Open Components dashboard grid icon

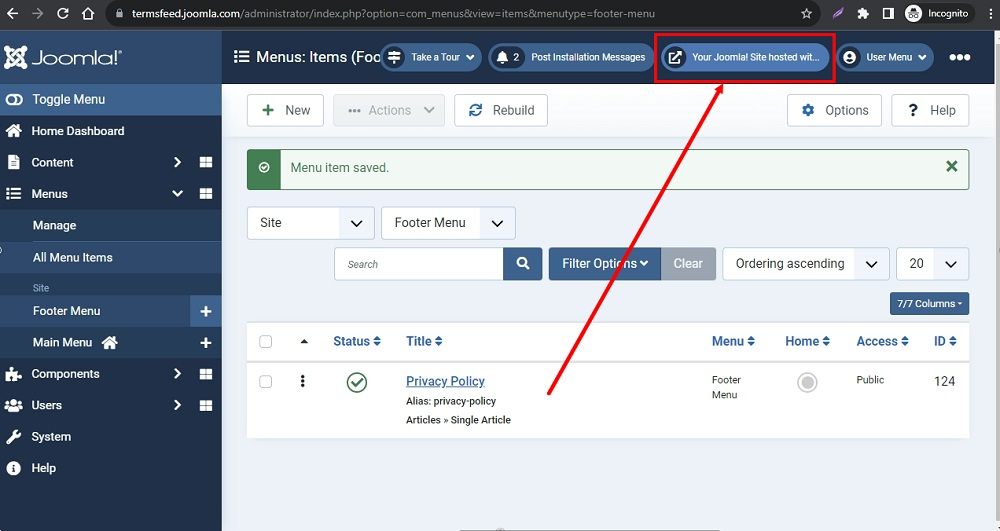(206, 374)
